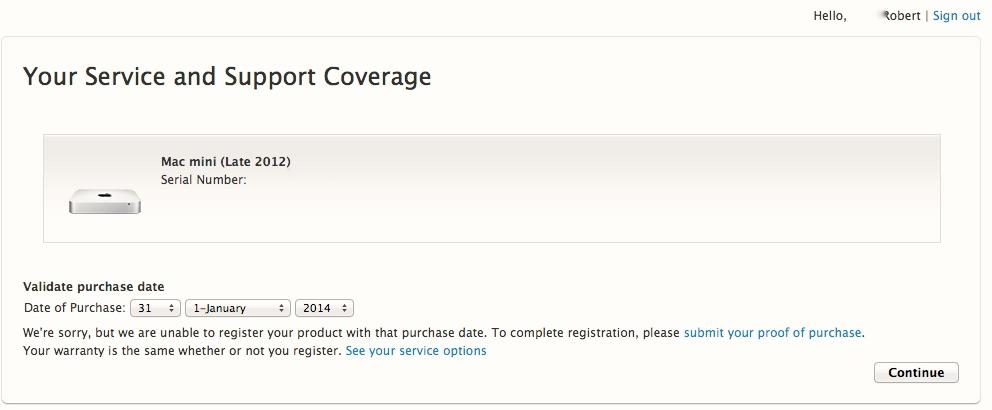Follow the See your service options link
This screenshot has height=410, width=992.
(x=416, y=351)
